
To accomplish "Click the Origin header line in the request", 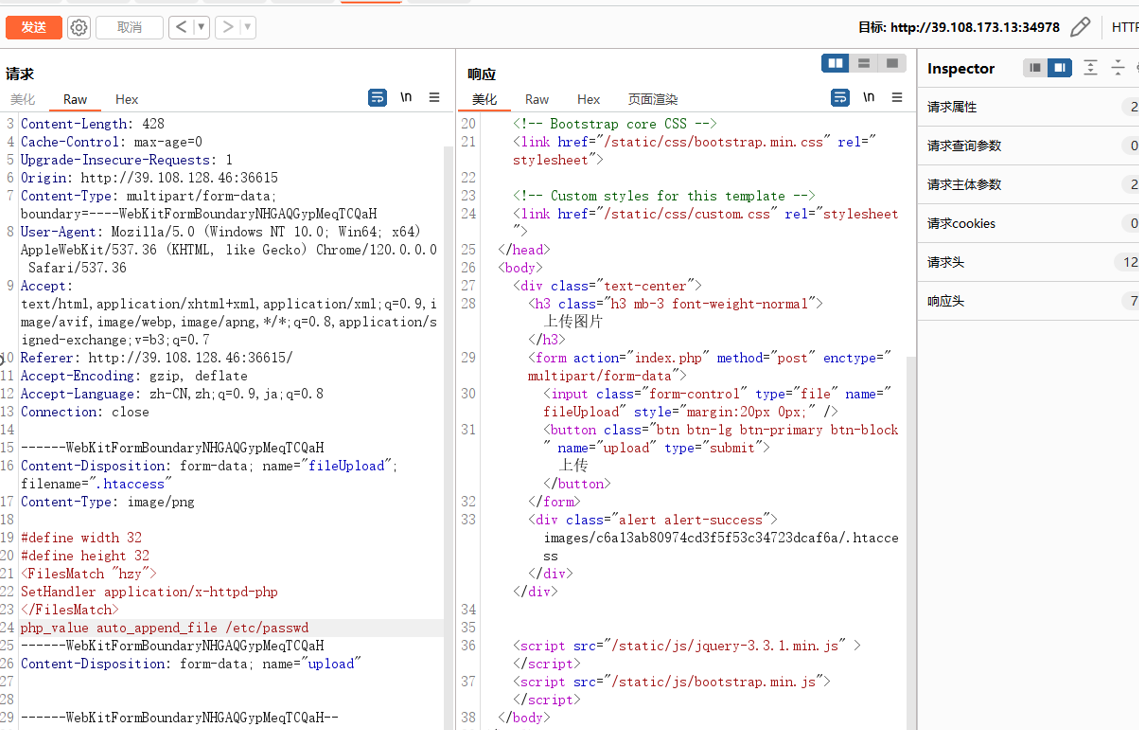I will point(149,178).
